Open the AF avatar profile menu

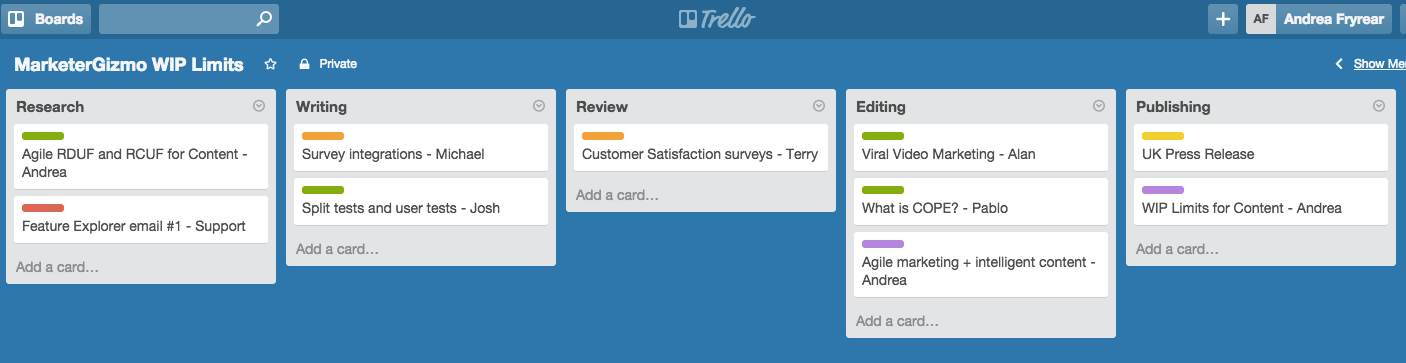point(1261,18)
